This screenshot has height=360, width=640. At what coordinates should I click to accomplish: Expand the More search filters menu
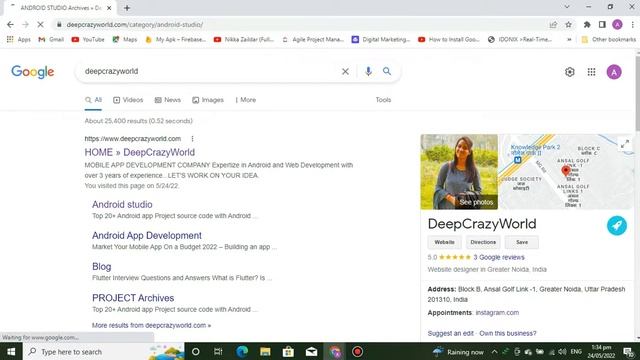point(246,100)
